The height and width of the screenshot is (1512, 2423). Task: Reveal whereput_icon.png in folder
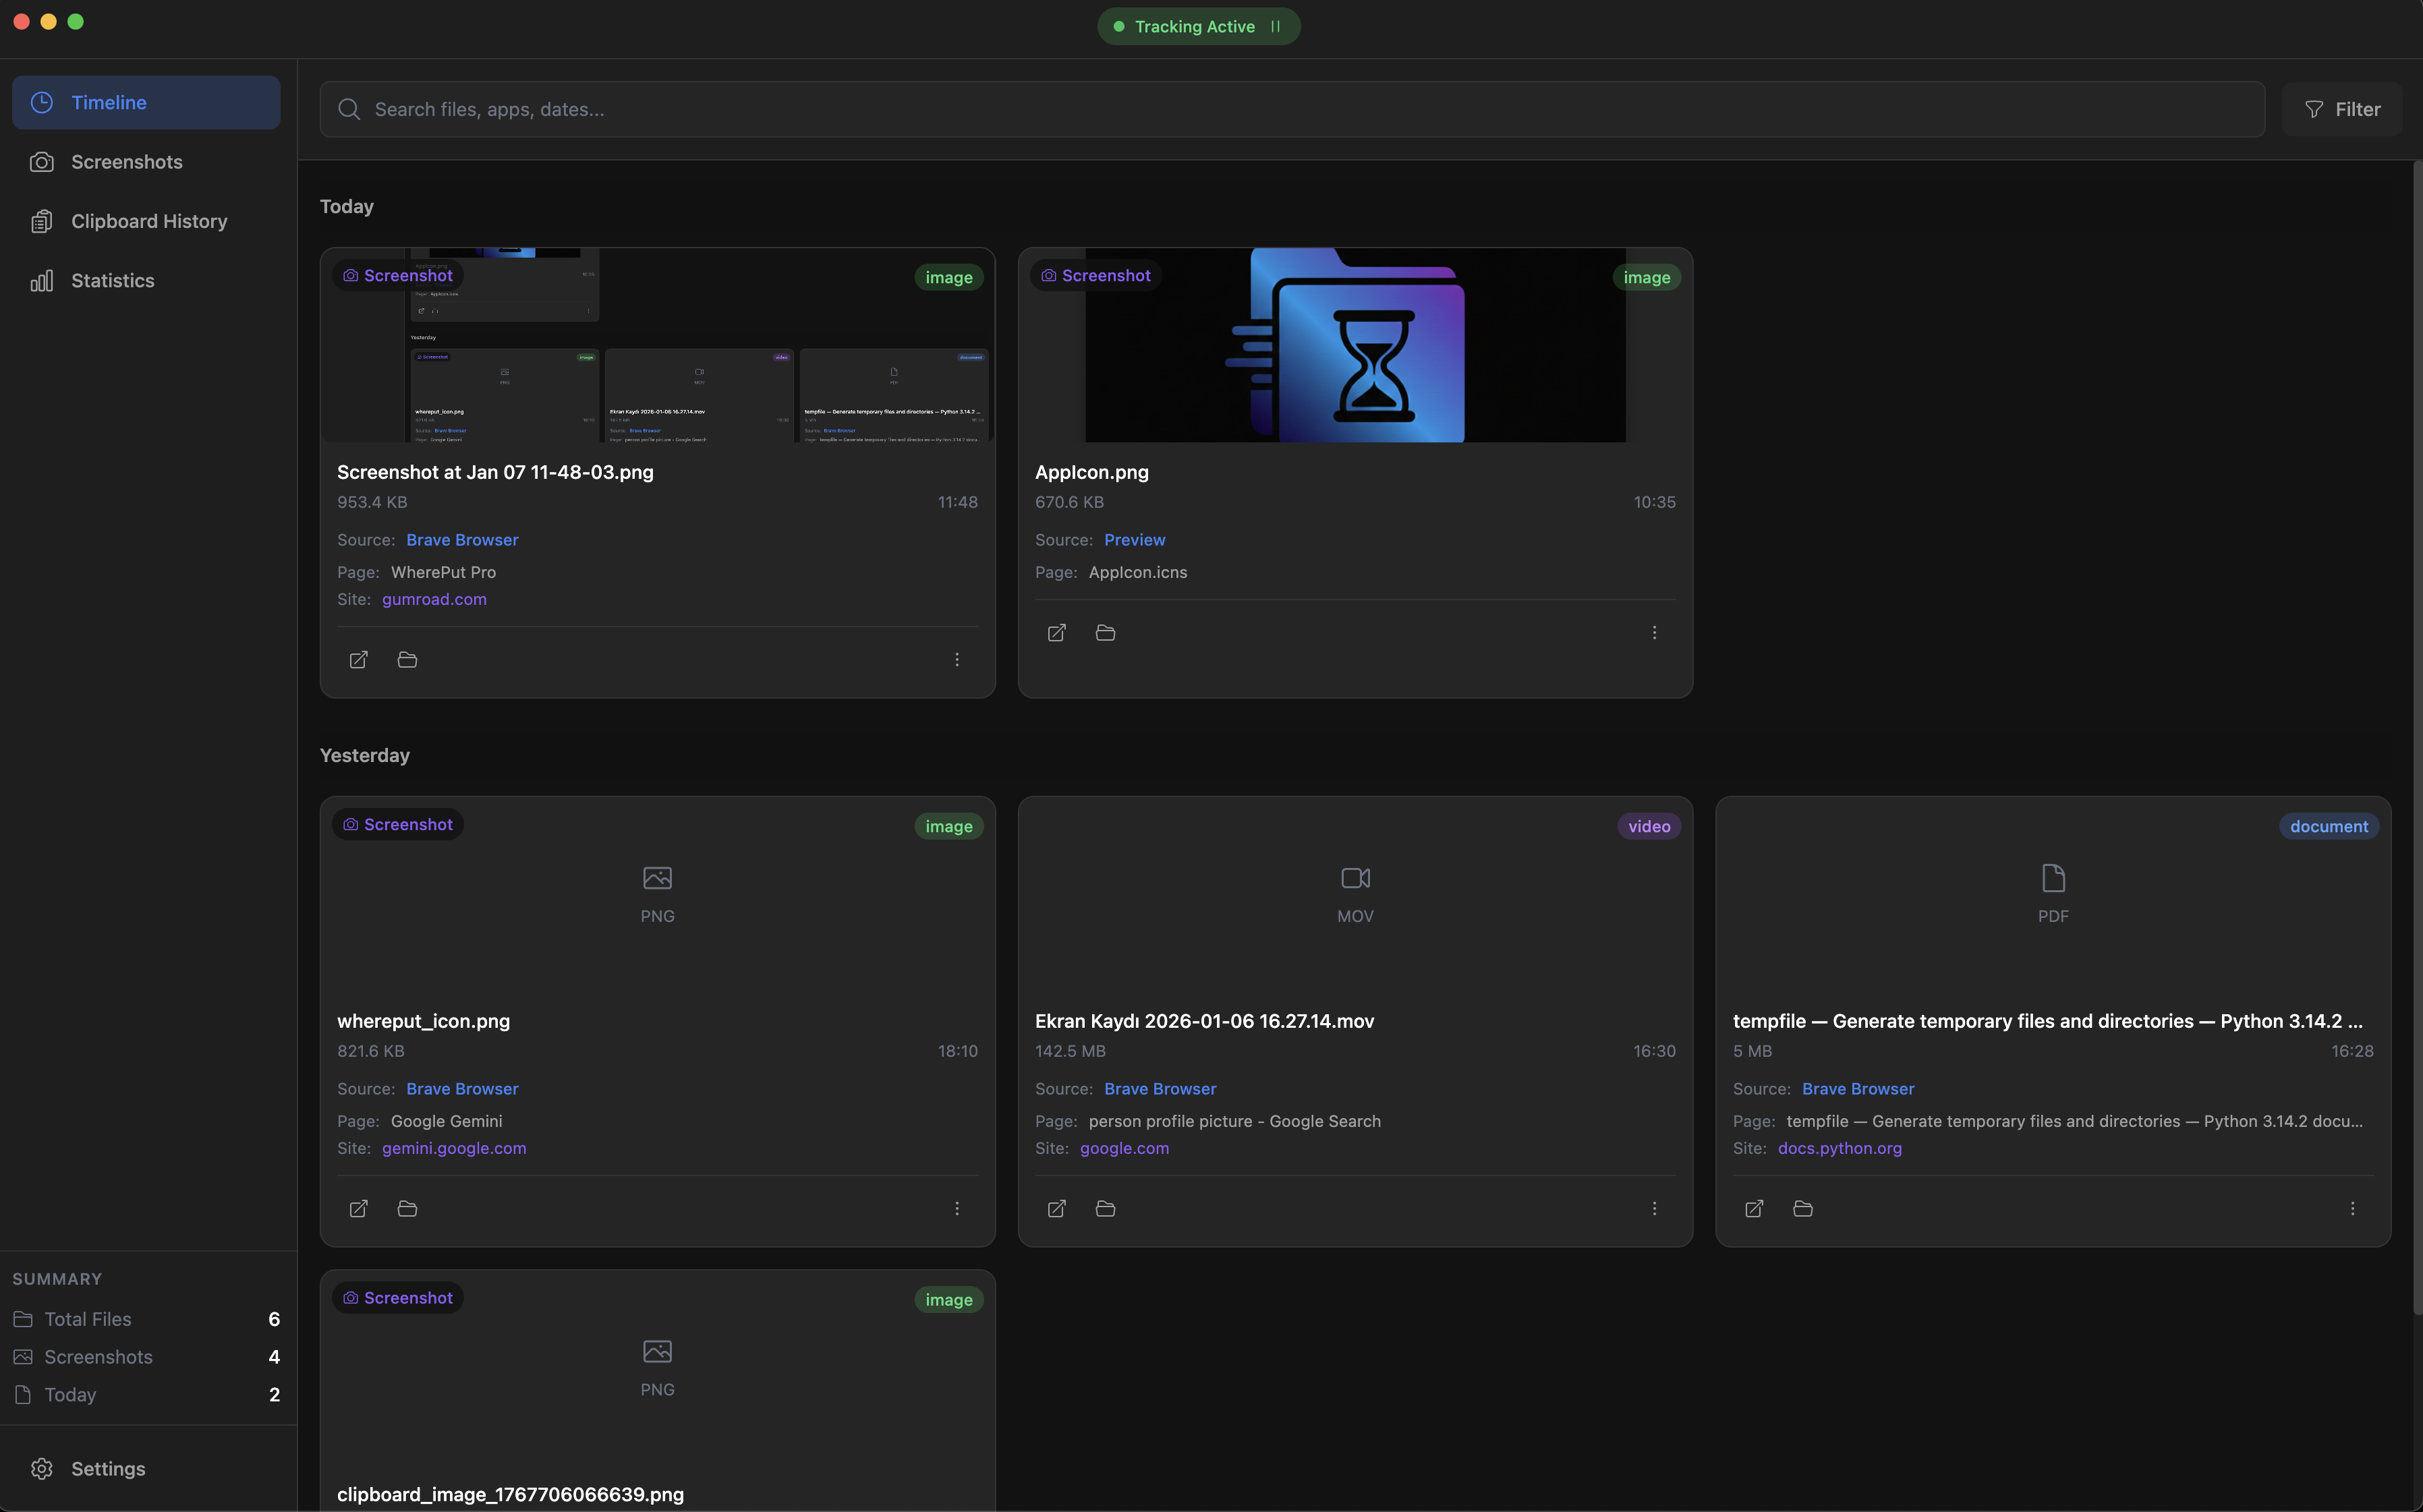(x=407, y=1209)
